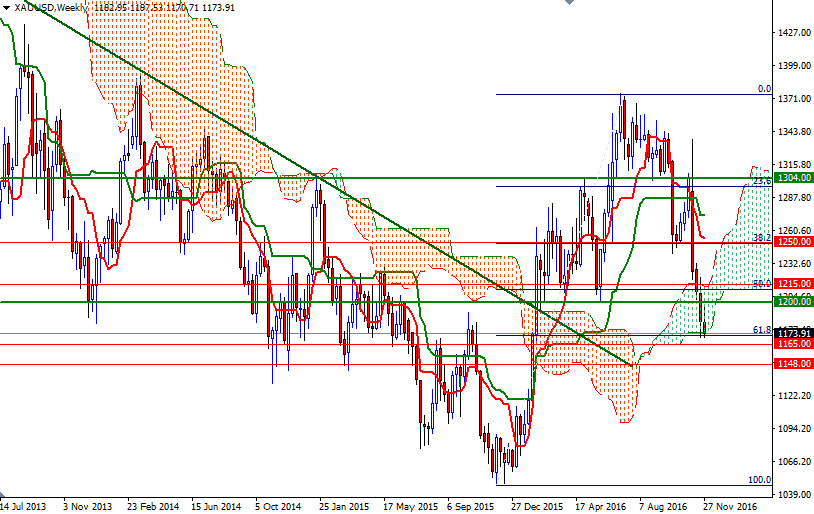
Task: Click the 1427.00 price on the axis
Action: pos(792,33)
